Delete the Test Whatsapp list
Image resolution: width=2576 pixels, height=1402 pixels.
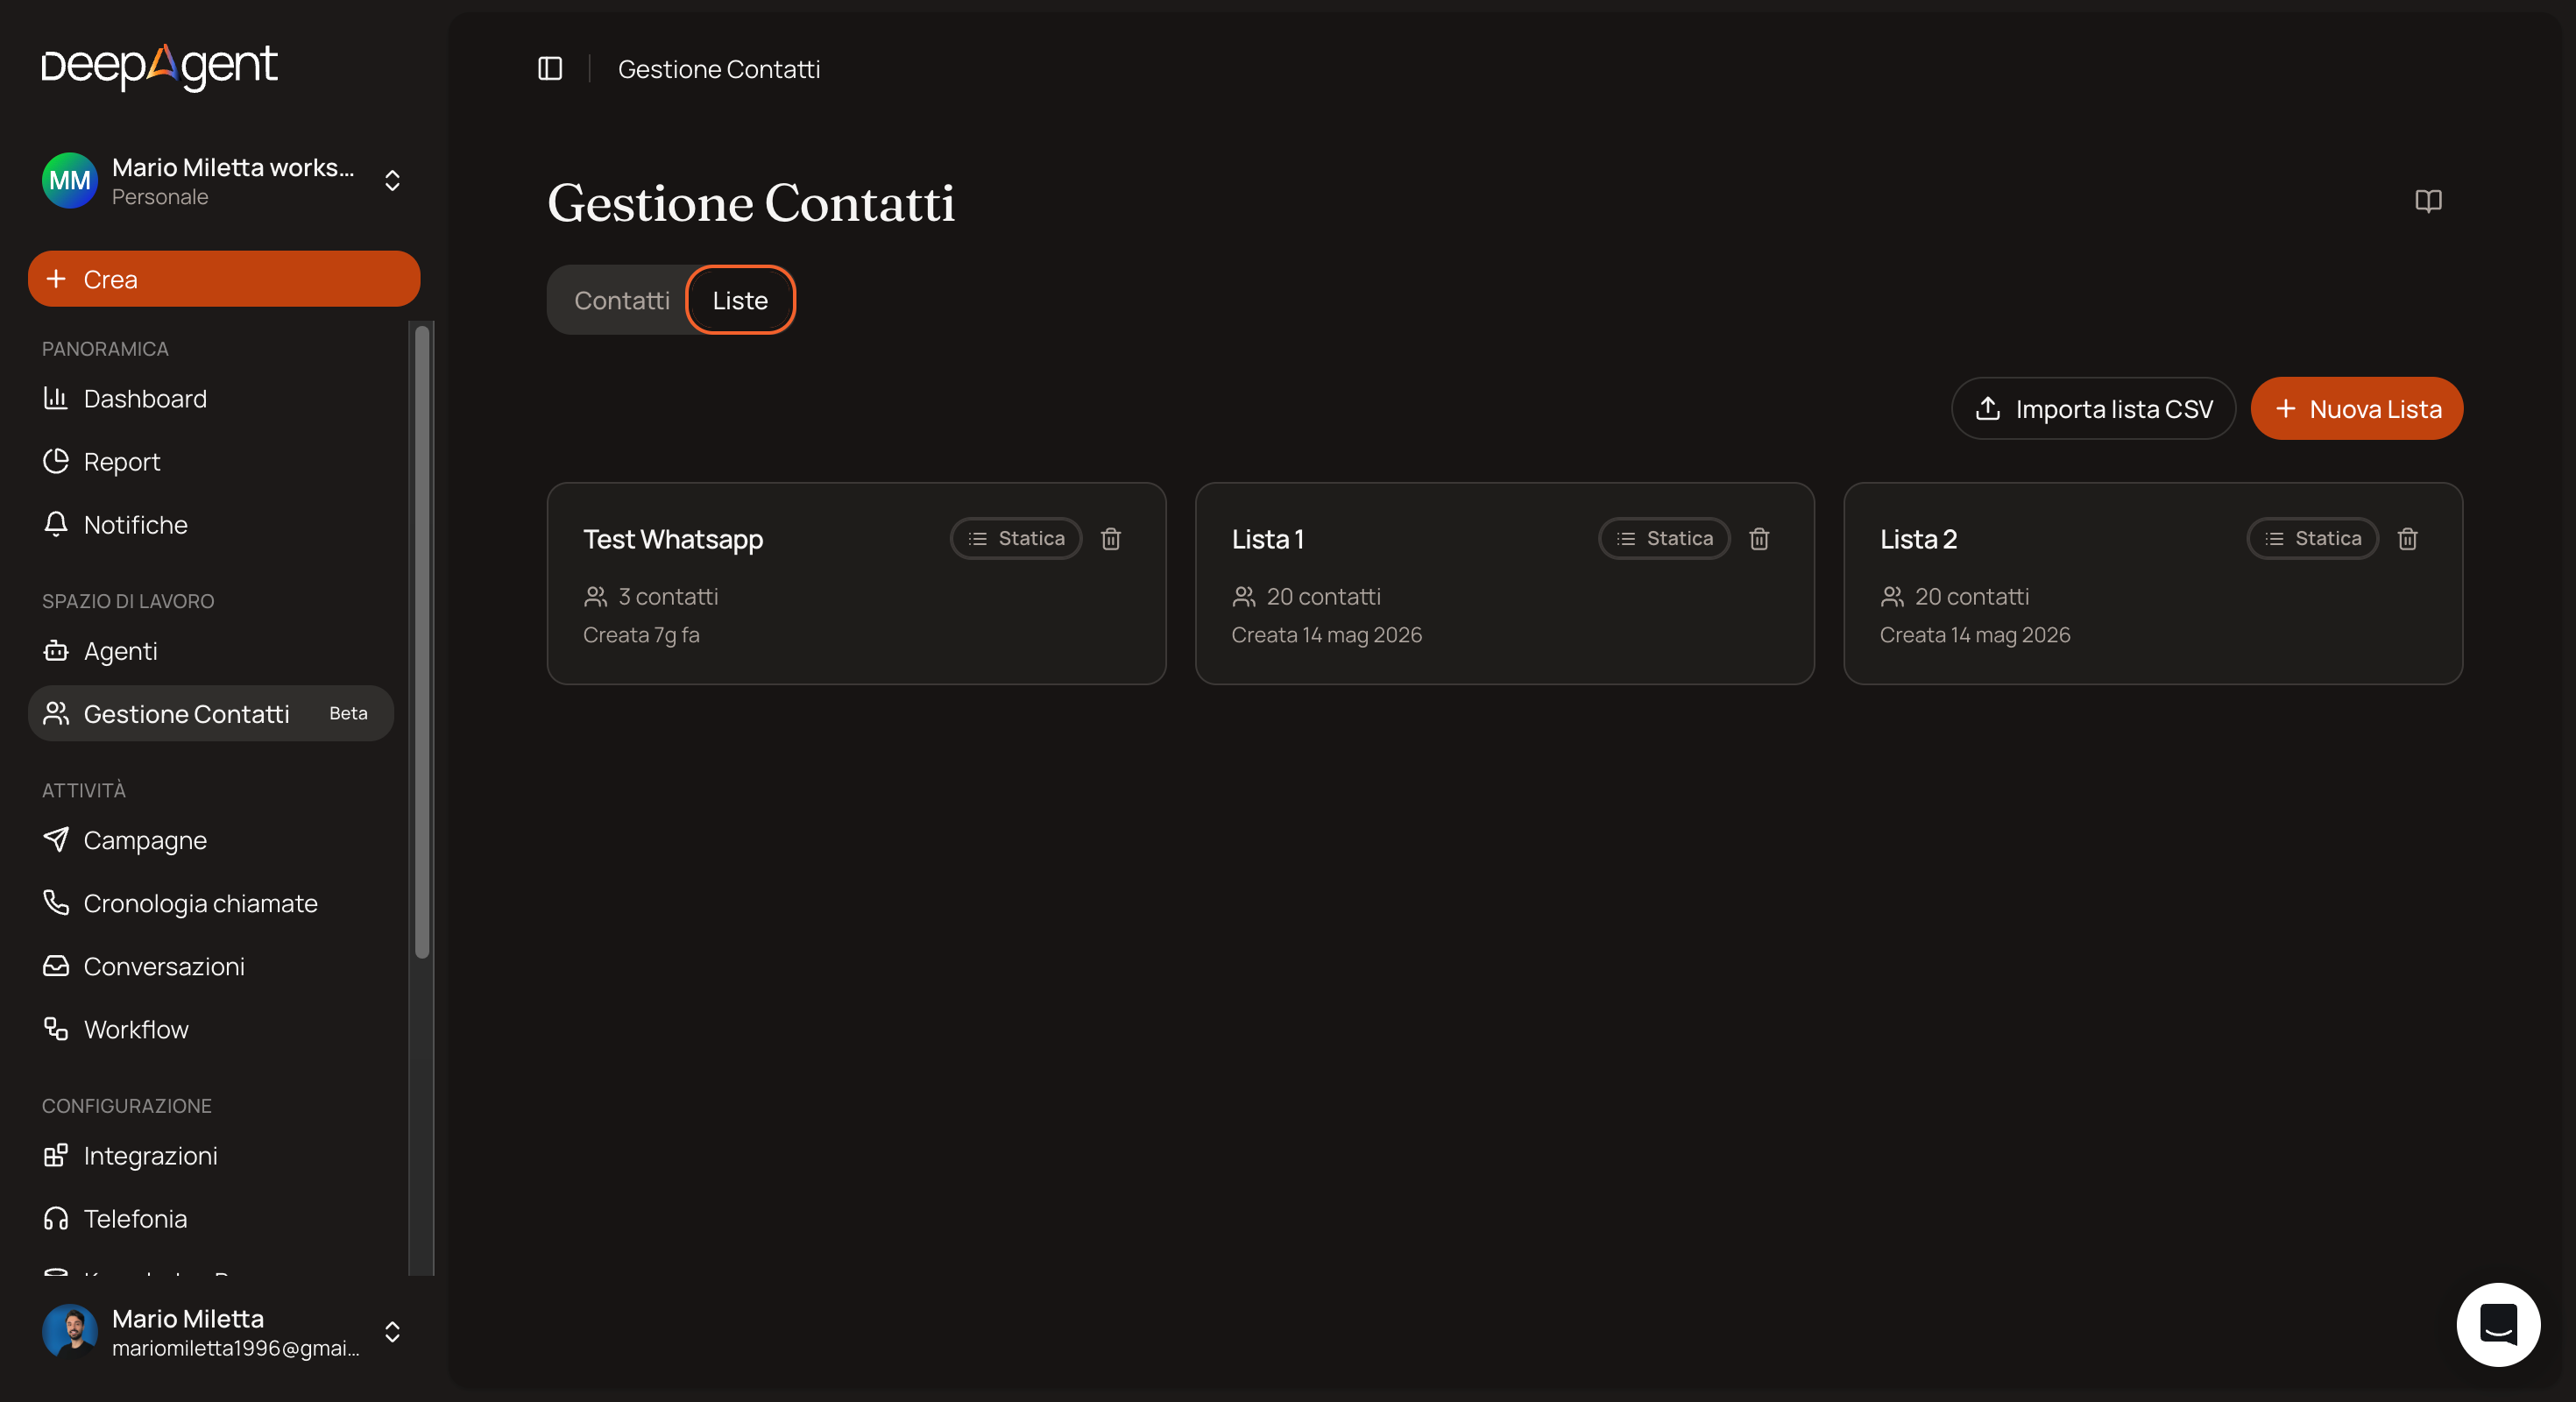(x=1111, y=539)
